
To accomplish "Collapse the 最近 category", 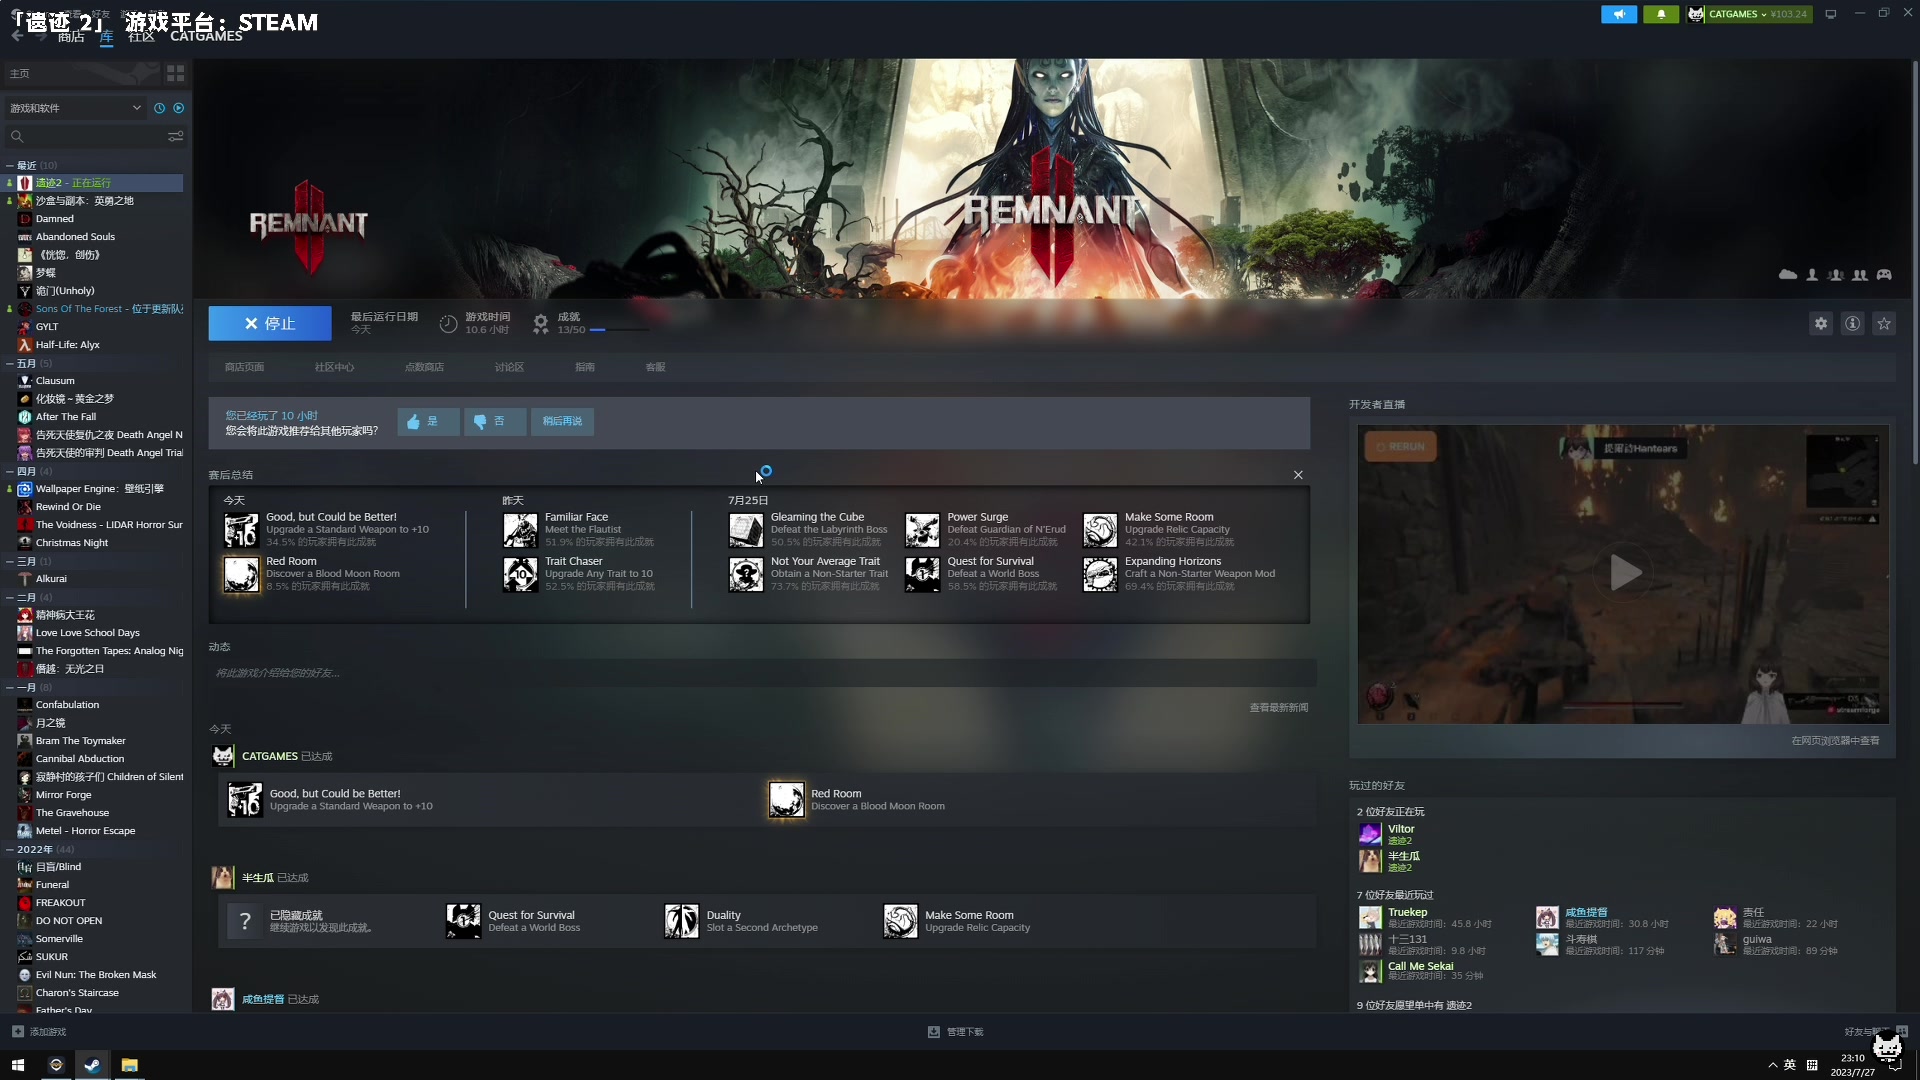I will [10, 165].
